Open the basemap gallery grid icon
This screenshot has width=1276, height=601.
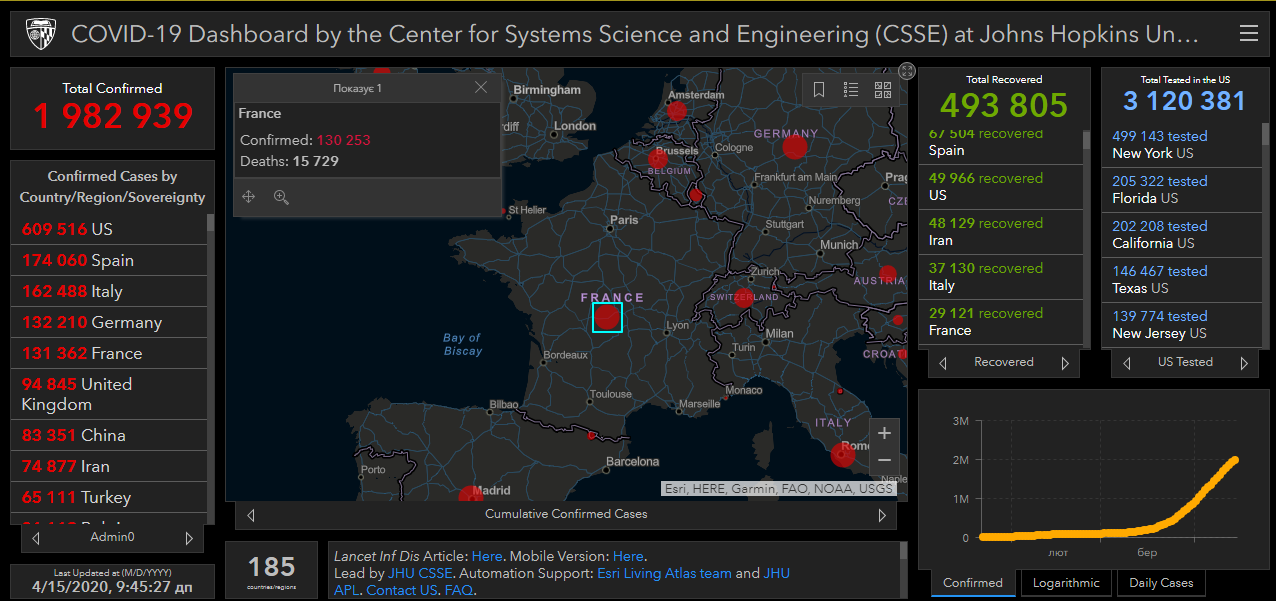point(883,90)
